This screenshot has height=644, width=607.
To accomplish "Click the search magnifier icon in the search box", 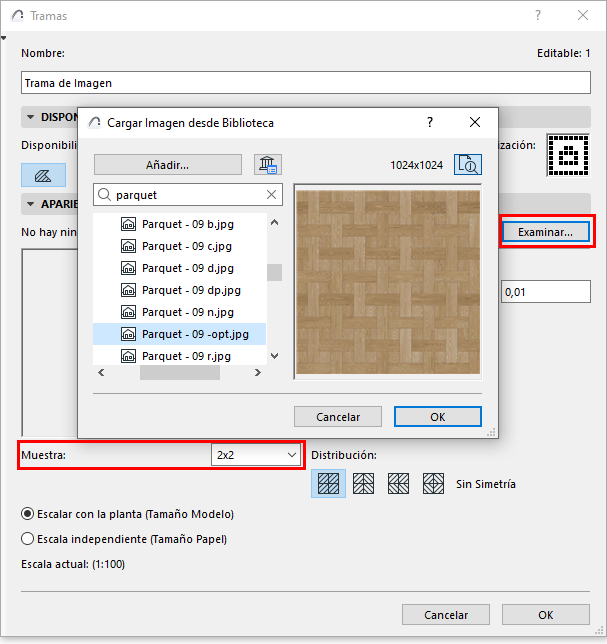I will (x=105, y=195).
